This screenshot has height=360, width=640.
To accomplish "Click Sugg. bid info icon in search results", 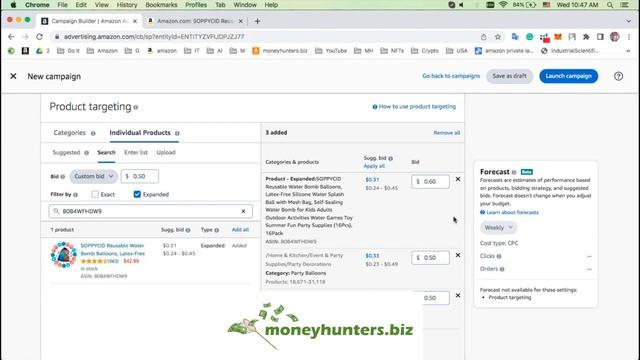I will tap(188, 230).
